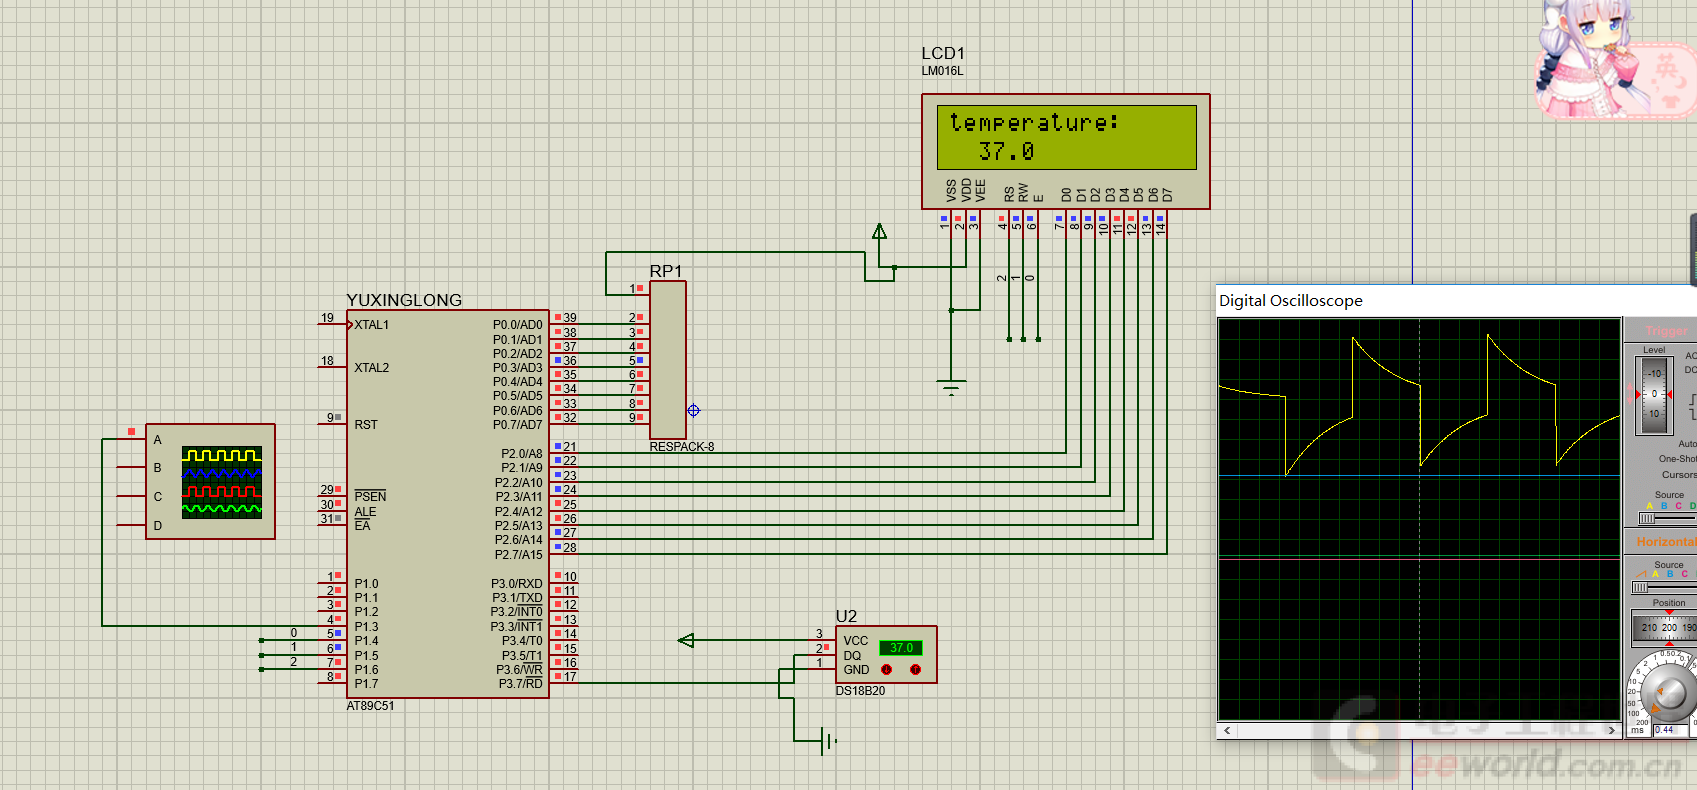
Task: Click the YUXINGLONG component reference label
Action: 404,300
